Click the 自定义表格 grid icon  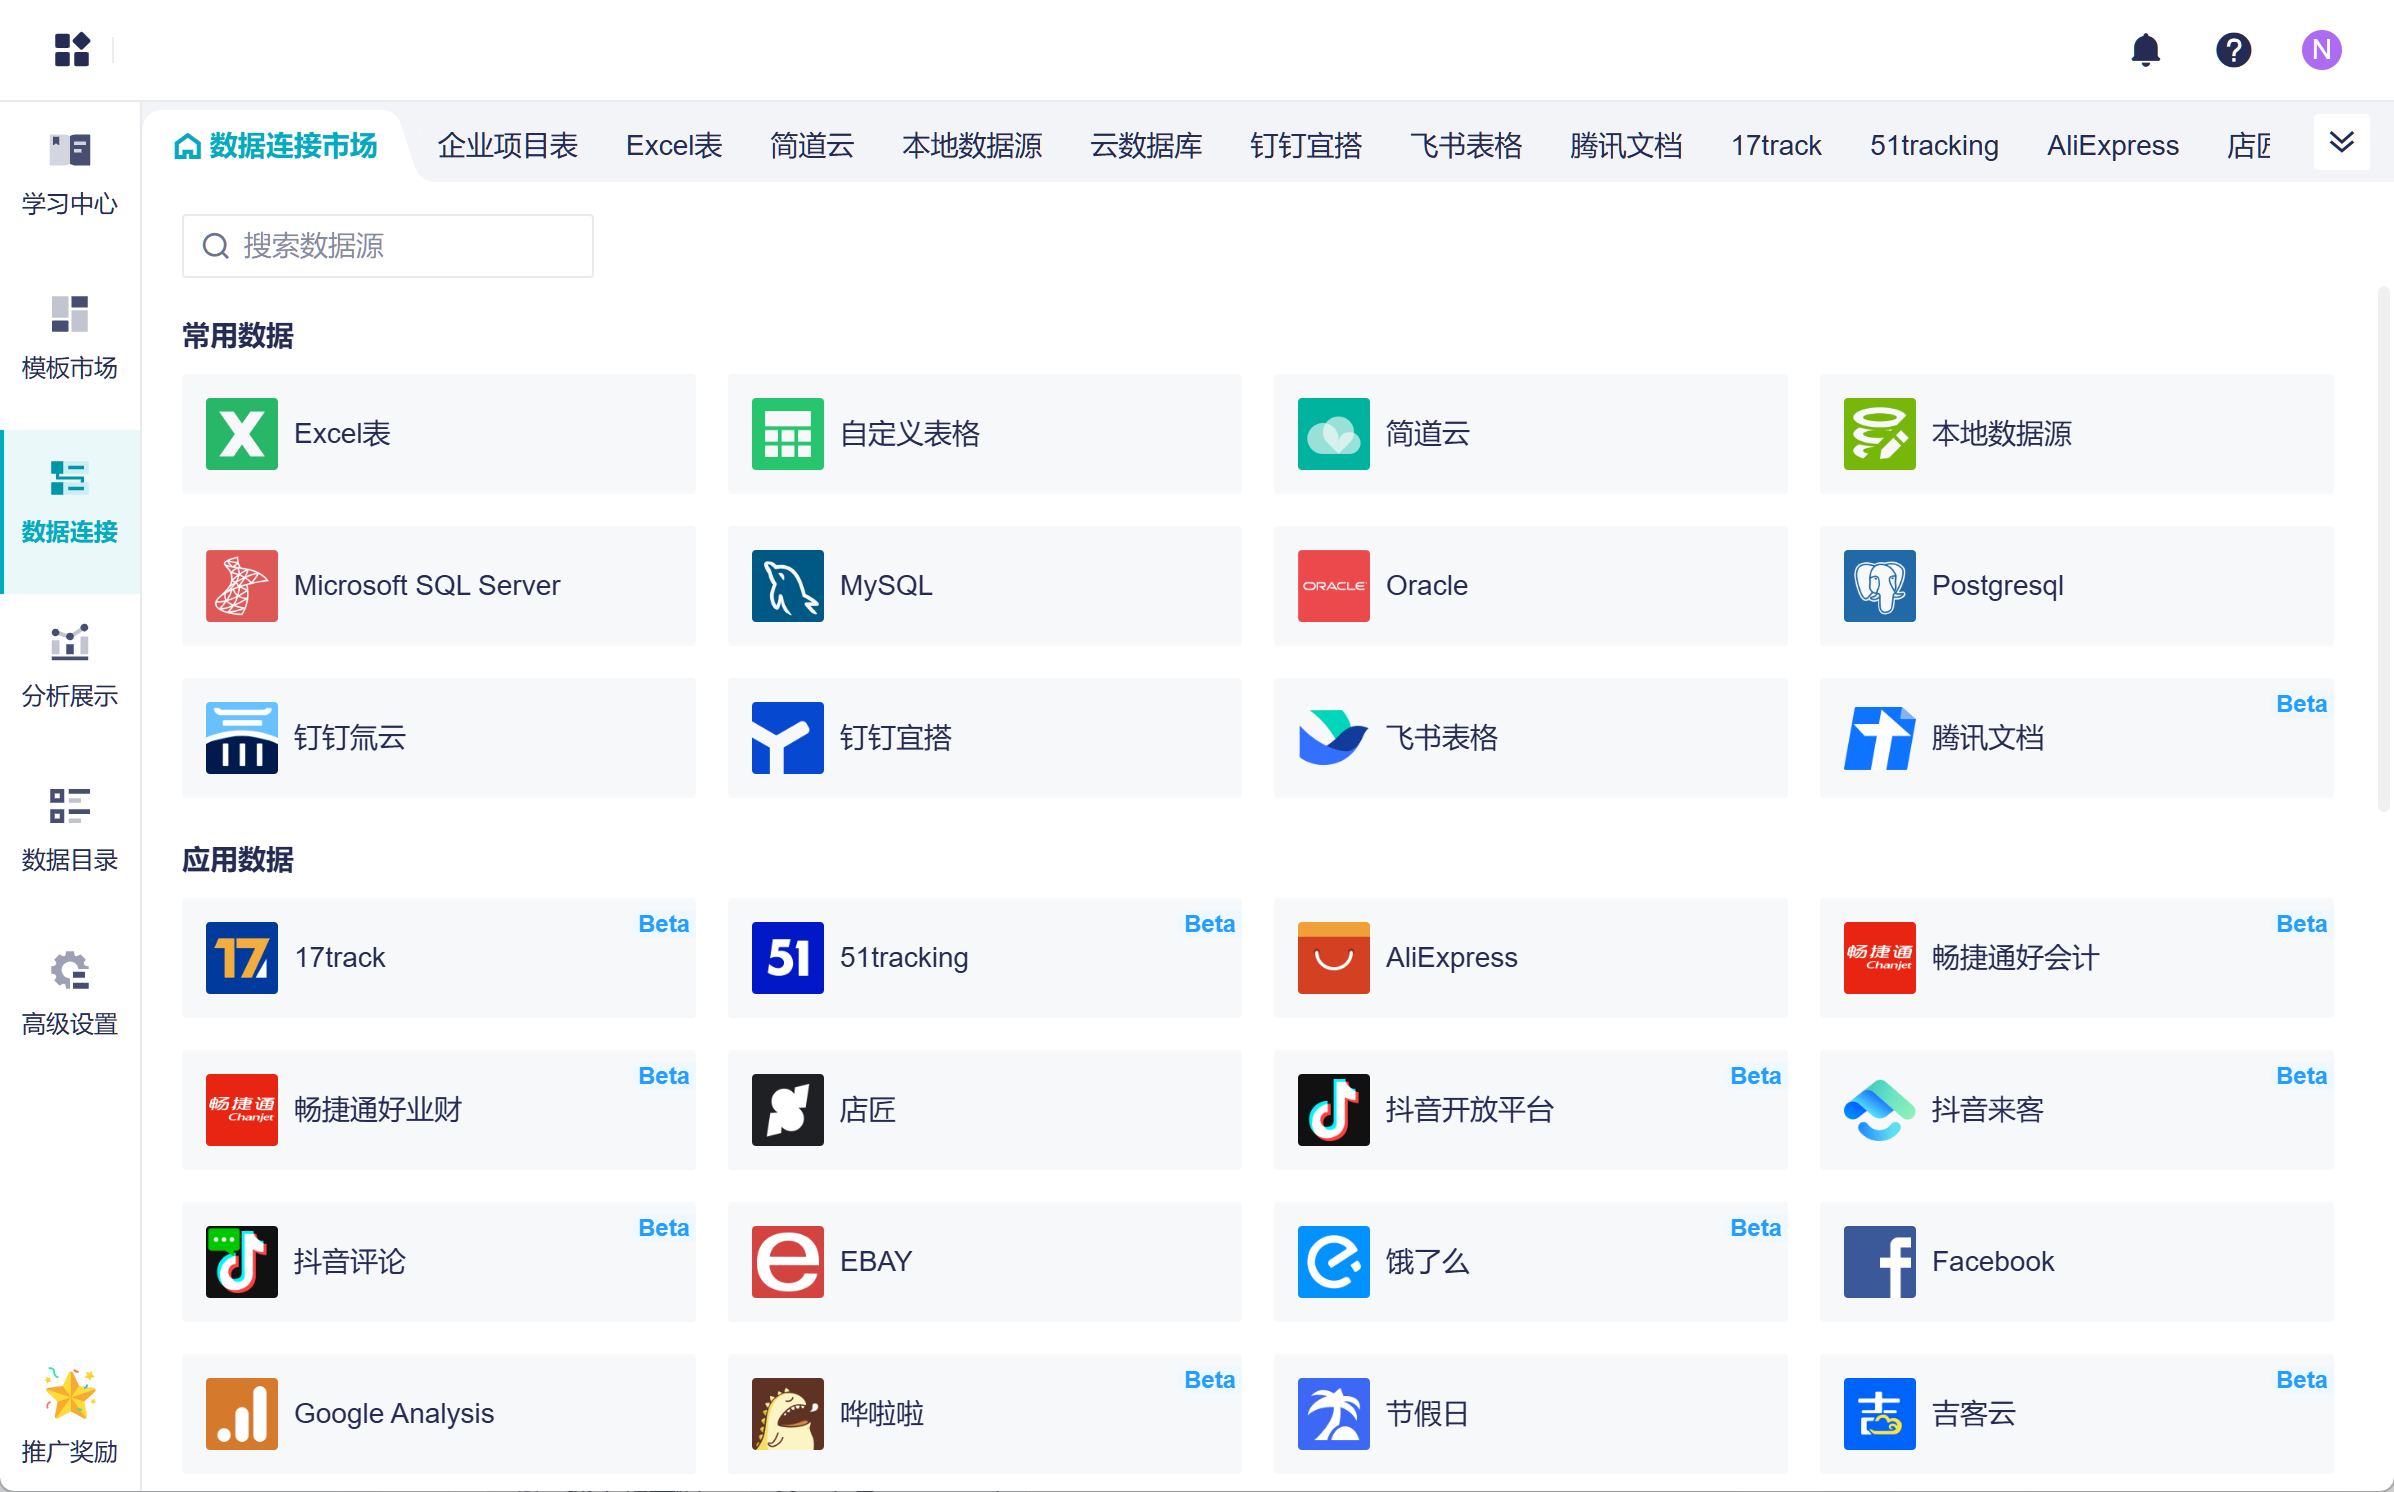click(788, 434)
